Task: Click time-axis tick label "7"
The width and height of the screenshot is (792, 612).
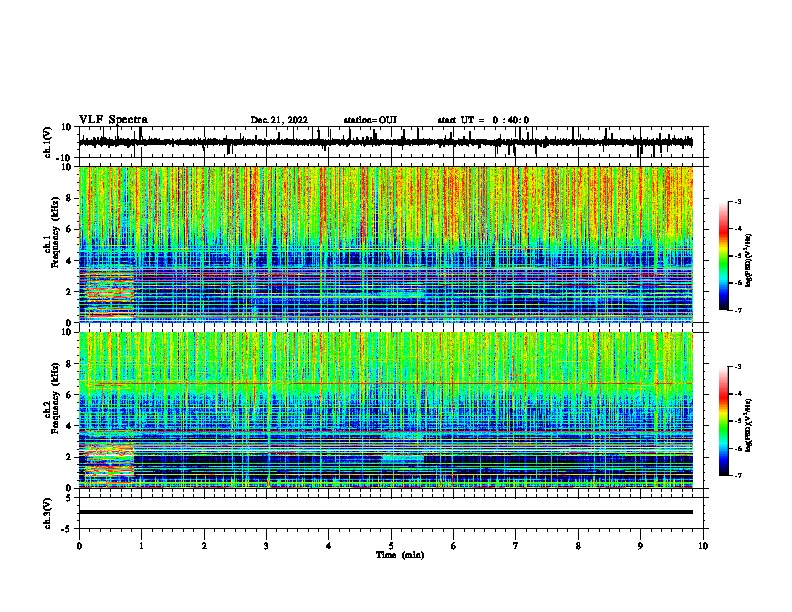Action: tap(516, 546)
